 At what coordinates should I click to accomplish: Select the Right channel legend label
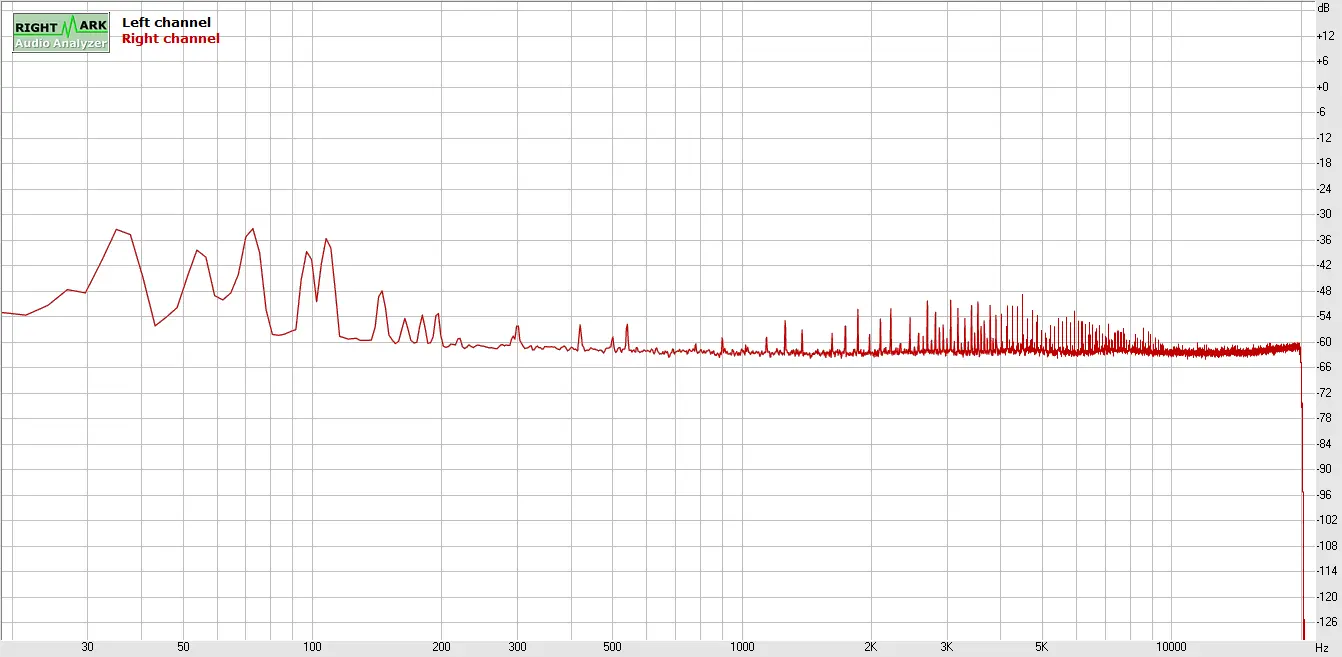(170, 39)
